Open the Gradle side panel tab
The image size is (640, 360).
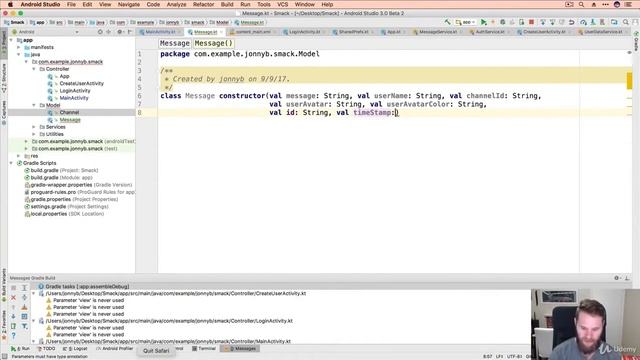636,41
